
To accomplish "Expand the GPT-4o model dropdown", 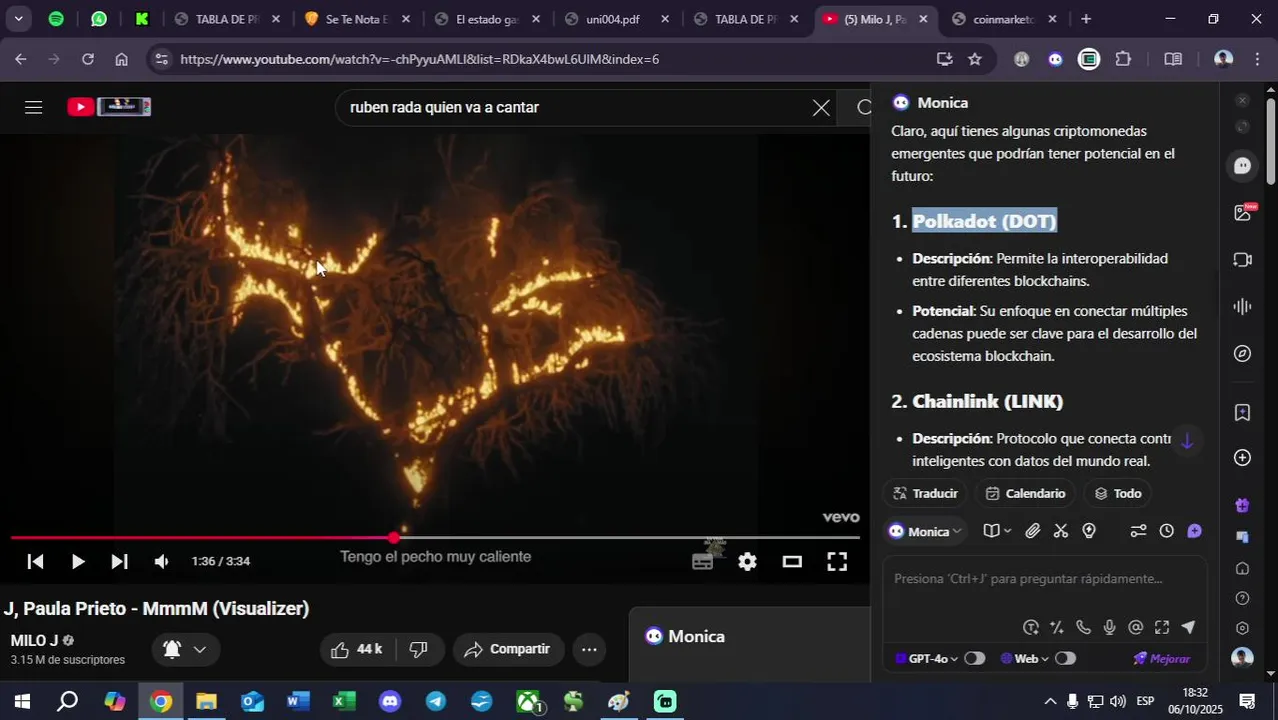I will (926, 659).
